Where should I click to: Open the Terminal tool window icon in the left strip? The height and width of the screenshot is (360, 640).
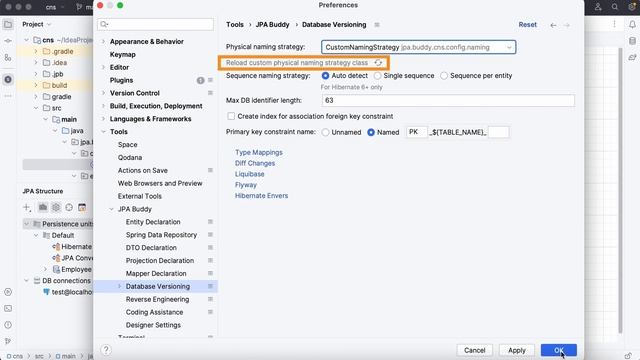pos(8,309)
